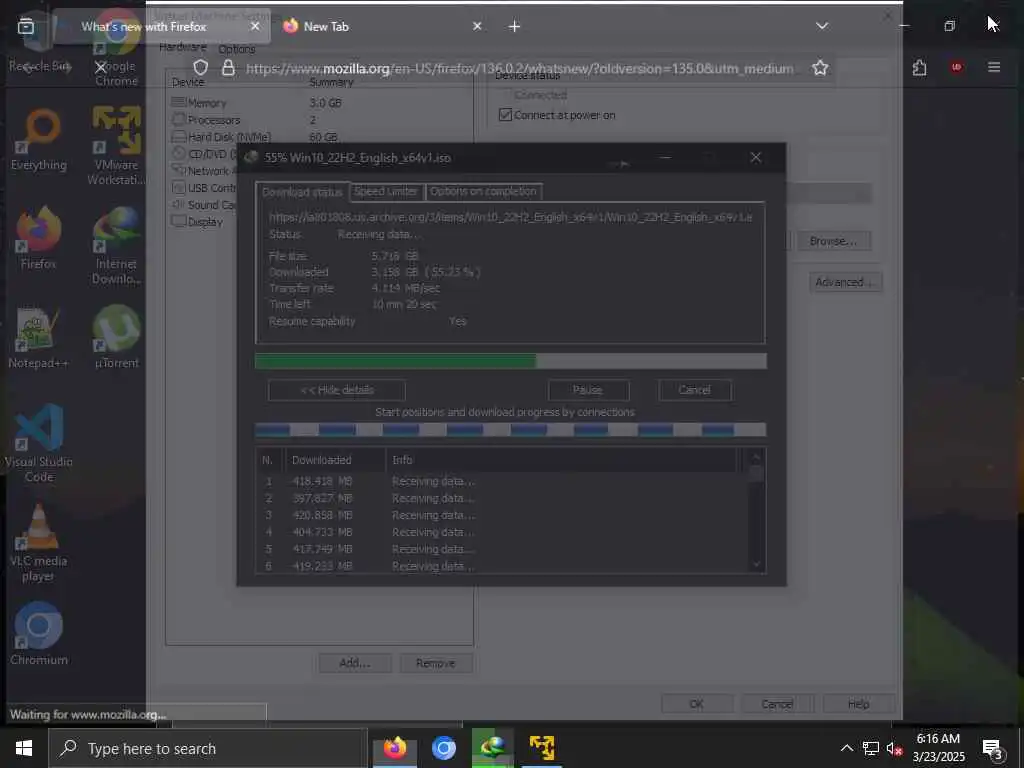1024x768 pixels.
Task: Click the muted volume tray icon
Action: (894, 748)
